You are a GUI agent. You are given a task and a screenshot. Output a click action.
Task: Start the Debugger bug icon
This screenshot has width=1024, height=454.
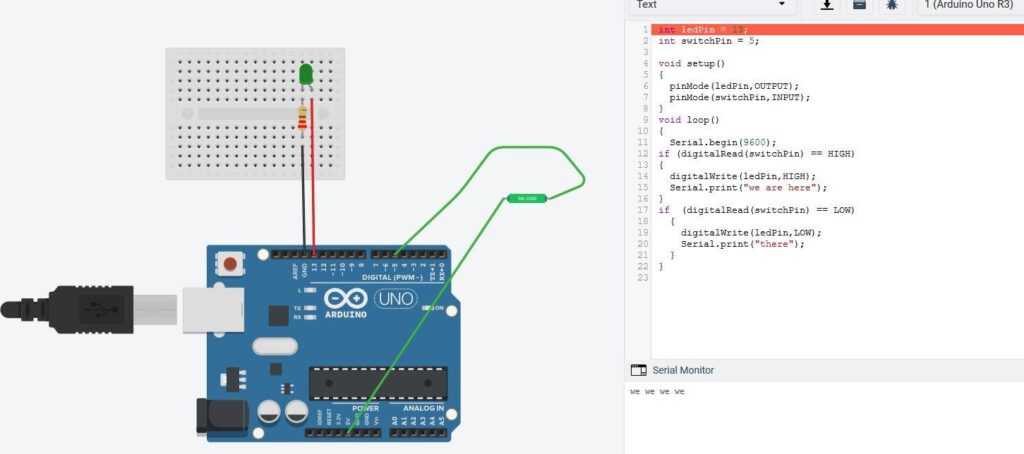(x=891, y=5)
